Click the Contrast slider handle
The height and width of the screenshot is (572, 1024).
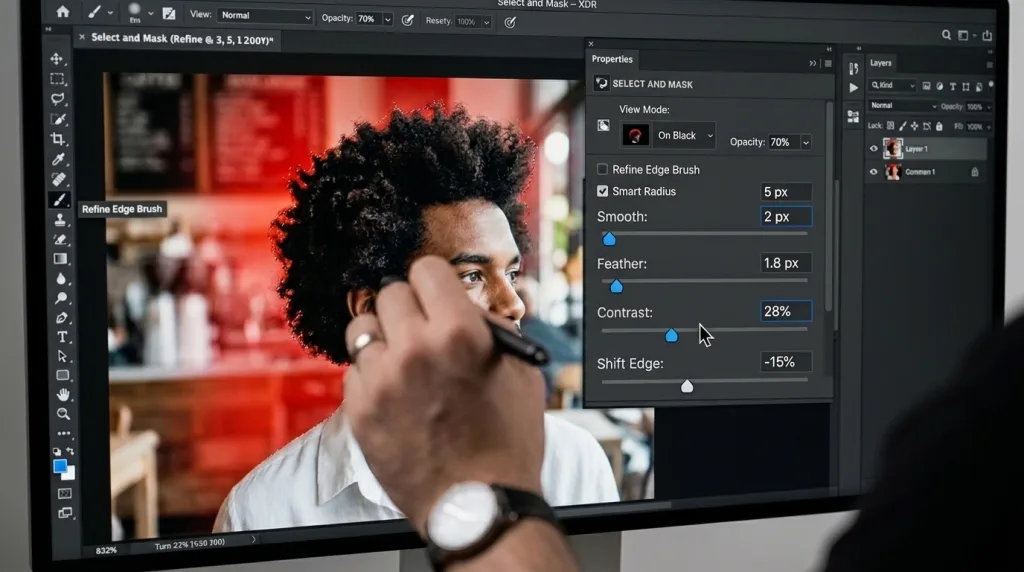point(671,336)
